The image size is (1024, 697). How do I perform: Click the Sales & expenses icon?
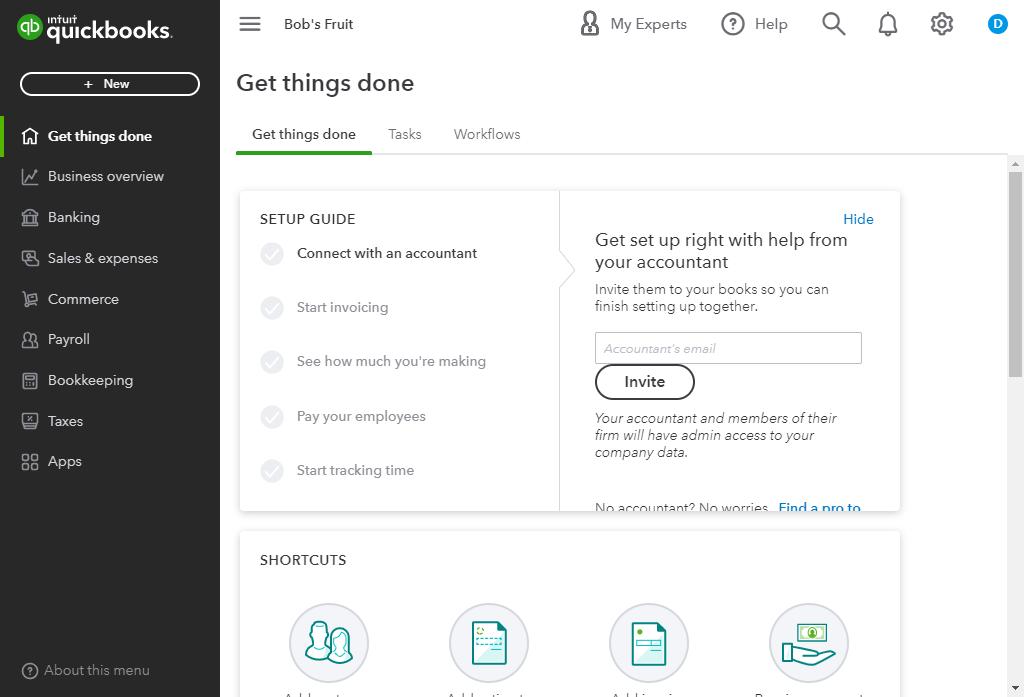pyautogui.click(x=30, y=258)
